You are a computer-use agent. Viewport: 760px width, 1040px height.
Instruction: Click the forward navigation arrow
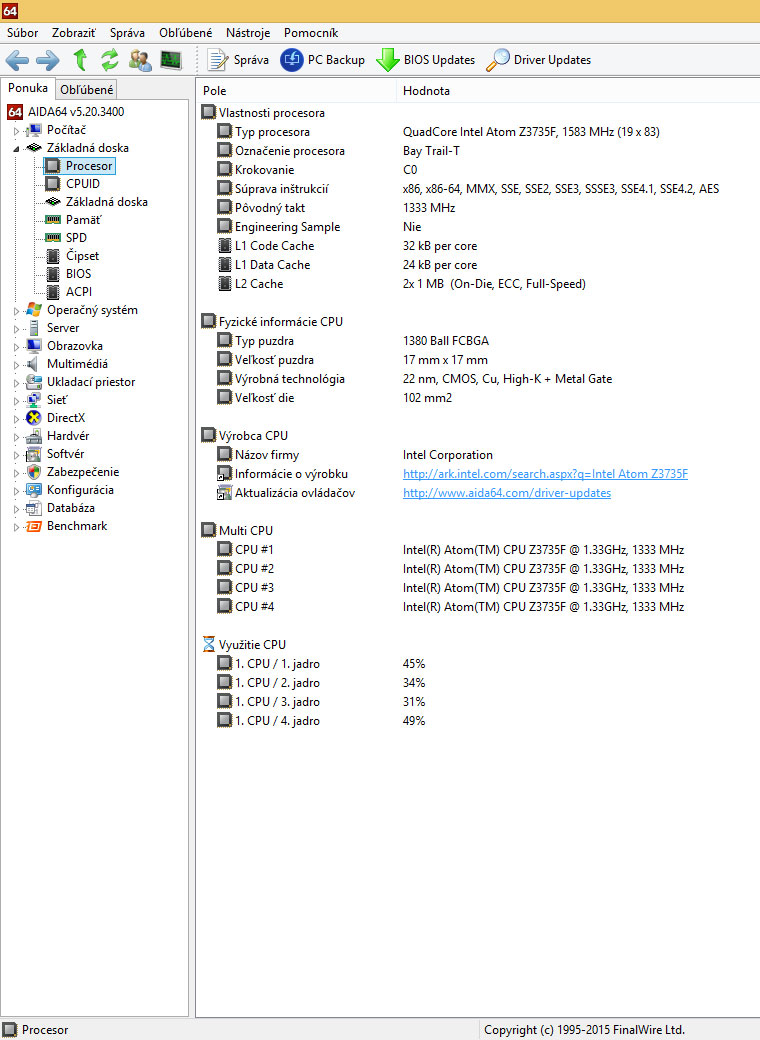point(48,60)
